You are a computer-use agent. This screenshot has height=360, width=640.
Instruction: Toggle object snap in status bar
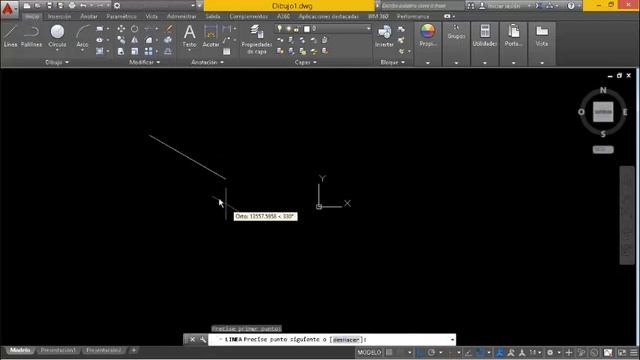point(480,352)
